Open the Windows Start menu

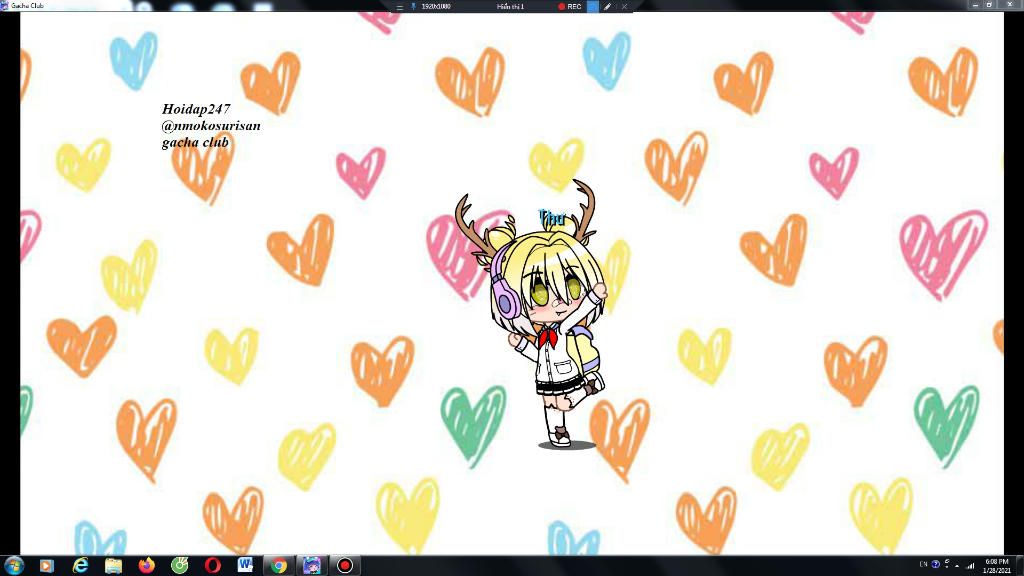pyautogui.click(x=13, y=565)
